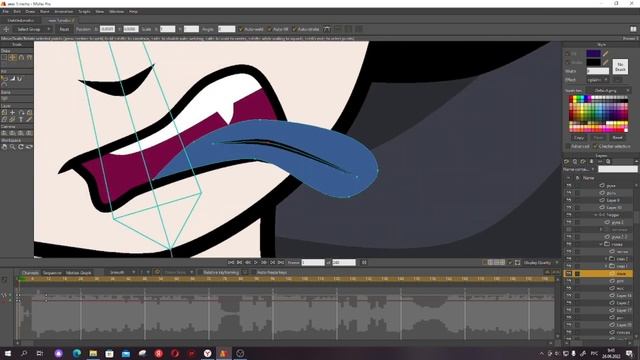Toggle the Auto-fill checkbox
640x360 pixels.
point(269,29)
